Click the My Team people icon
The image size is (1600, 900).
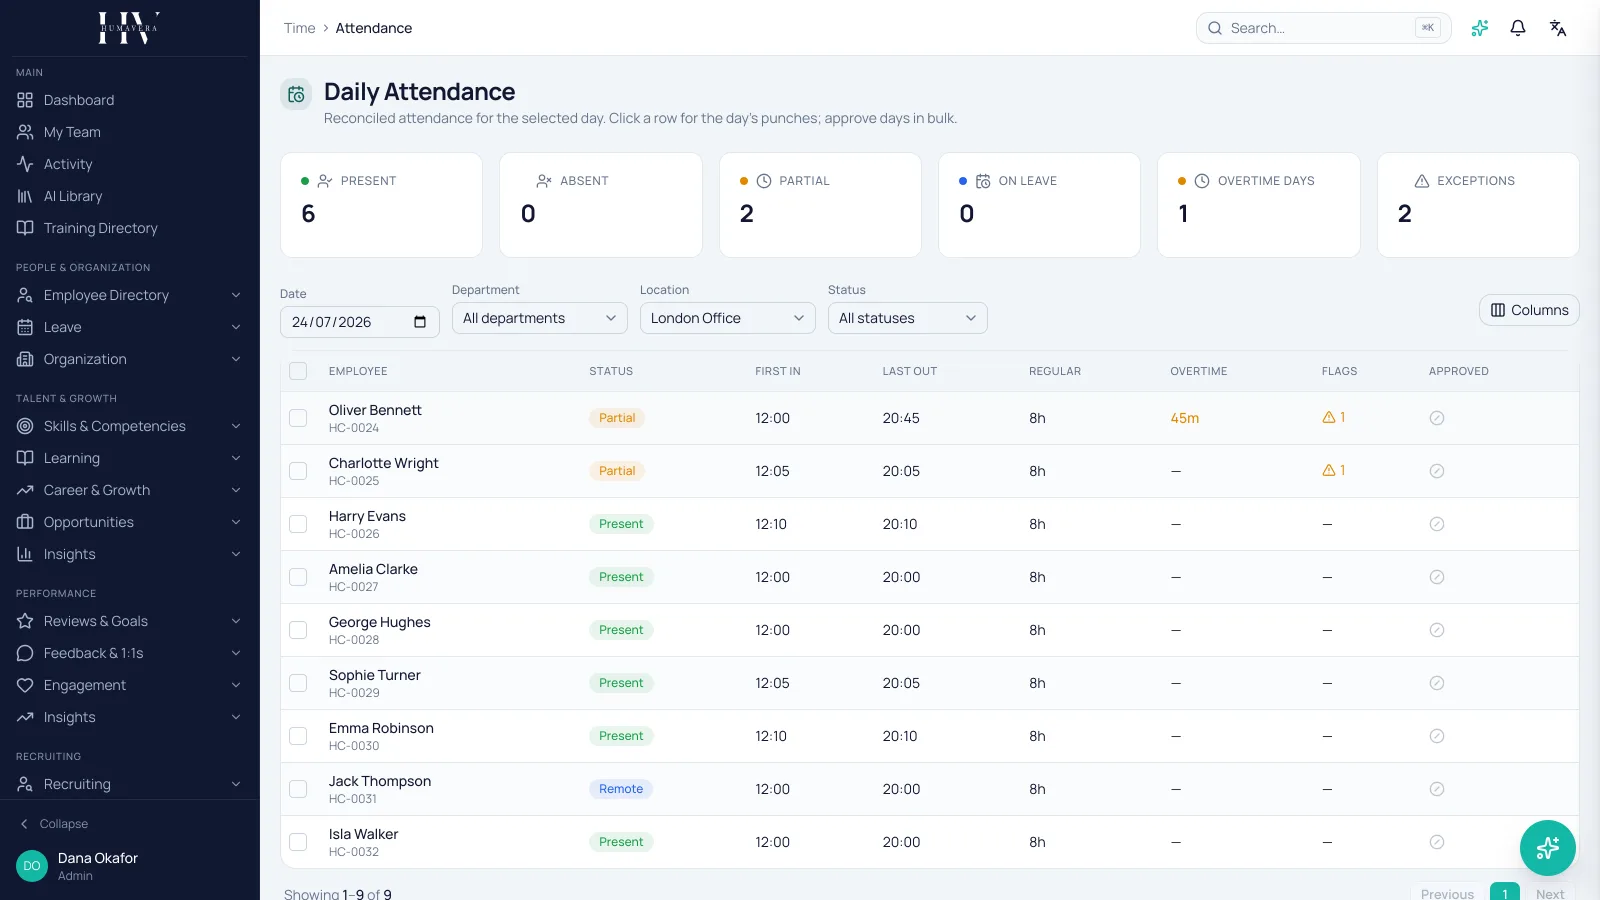tap(25, 132)
